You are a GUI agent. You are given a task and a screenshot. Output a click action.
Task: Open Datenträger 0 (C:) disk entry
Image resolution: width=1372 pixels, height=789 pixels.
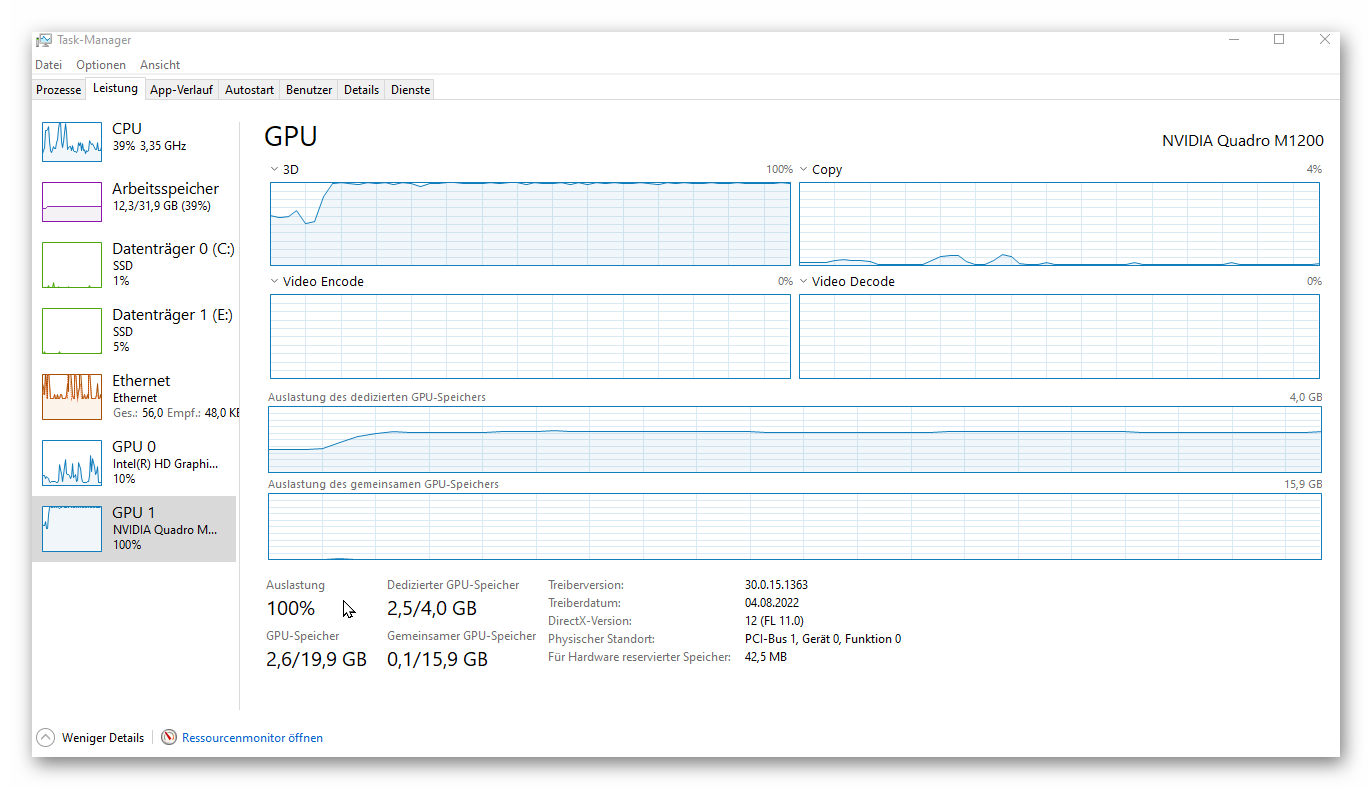pyautogui.click(x=134, y=265)
